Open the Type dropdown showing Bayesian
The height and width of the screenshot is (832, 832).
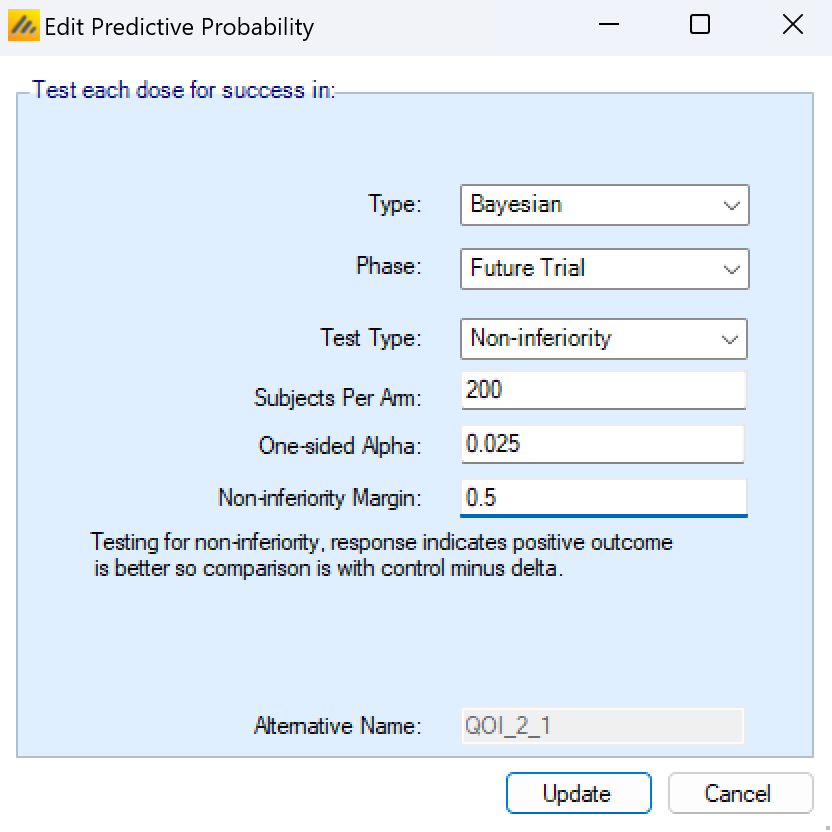coord(604,205)
